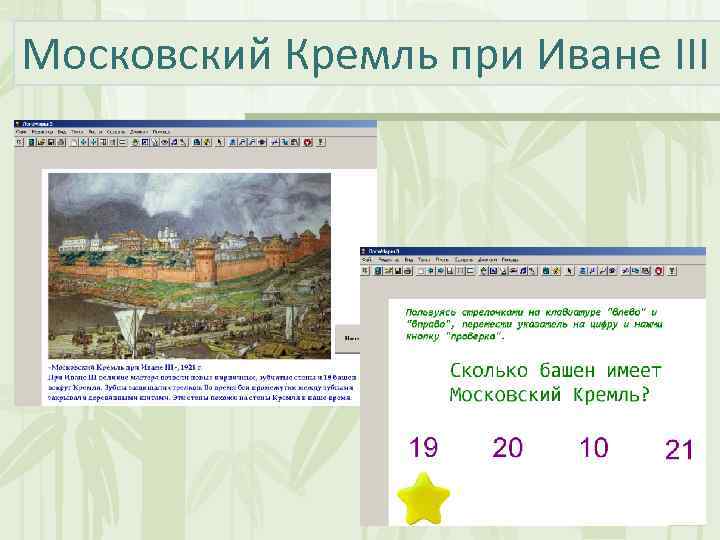The width and height of the screenshot is (720, 540).
Task: Click the red stop icon in the quiz window toolbar
Action: (659, 270)
